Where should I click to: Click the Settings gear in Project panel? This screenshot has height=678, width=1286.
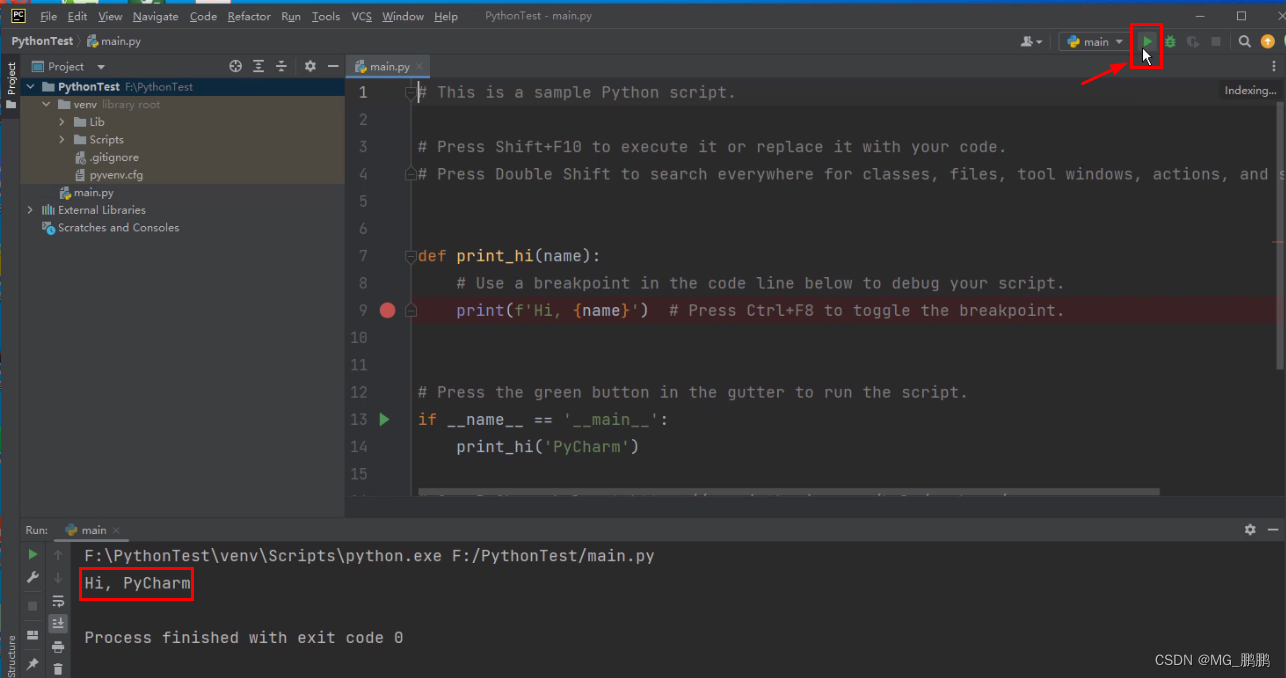coord(310,66)
